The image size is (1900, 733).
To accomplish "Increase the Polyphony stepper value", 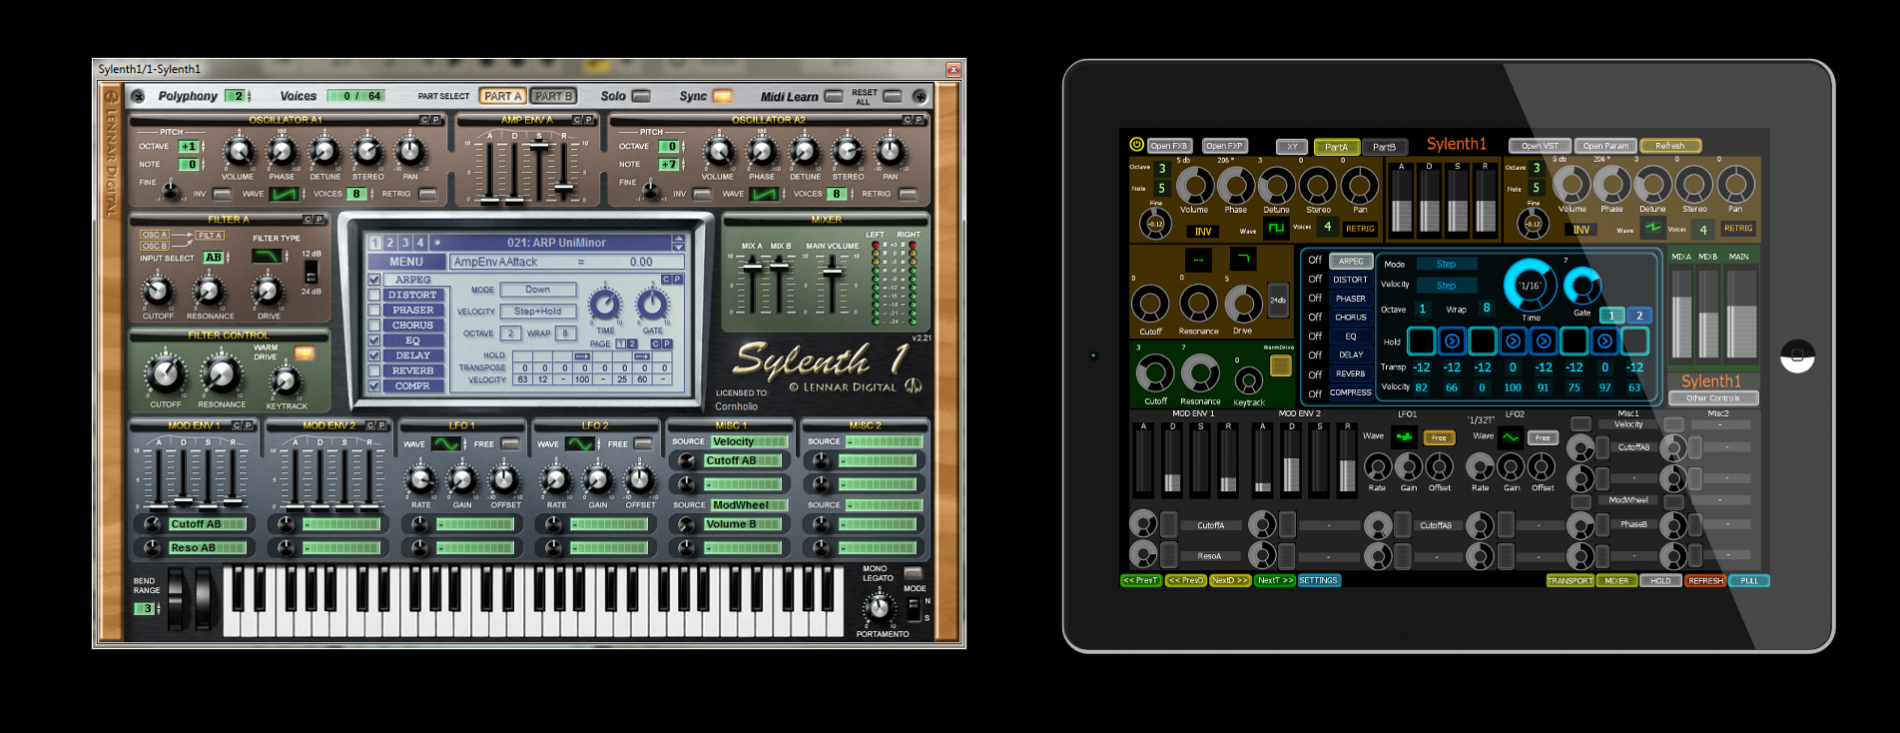I will coord(249,93).
